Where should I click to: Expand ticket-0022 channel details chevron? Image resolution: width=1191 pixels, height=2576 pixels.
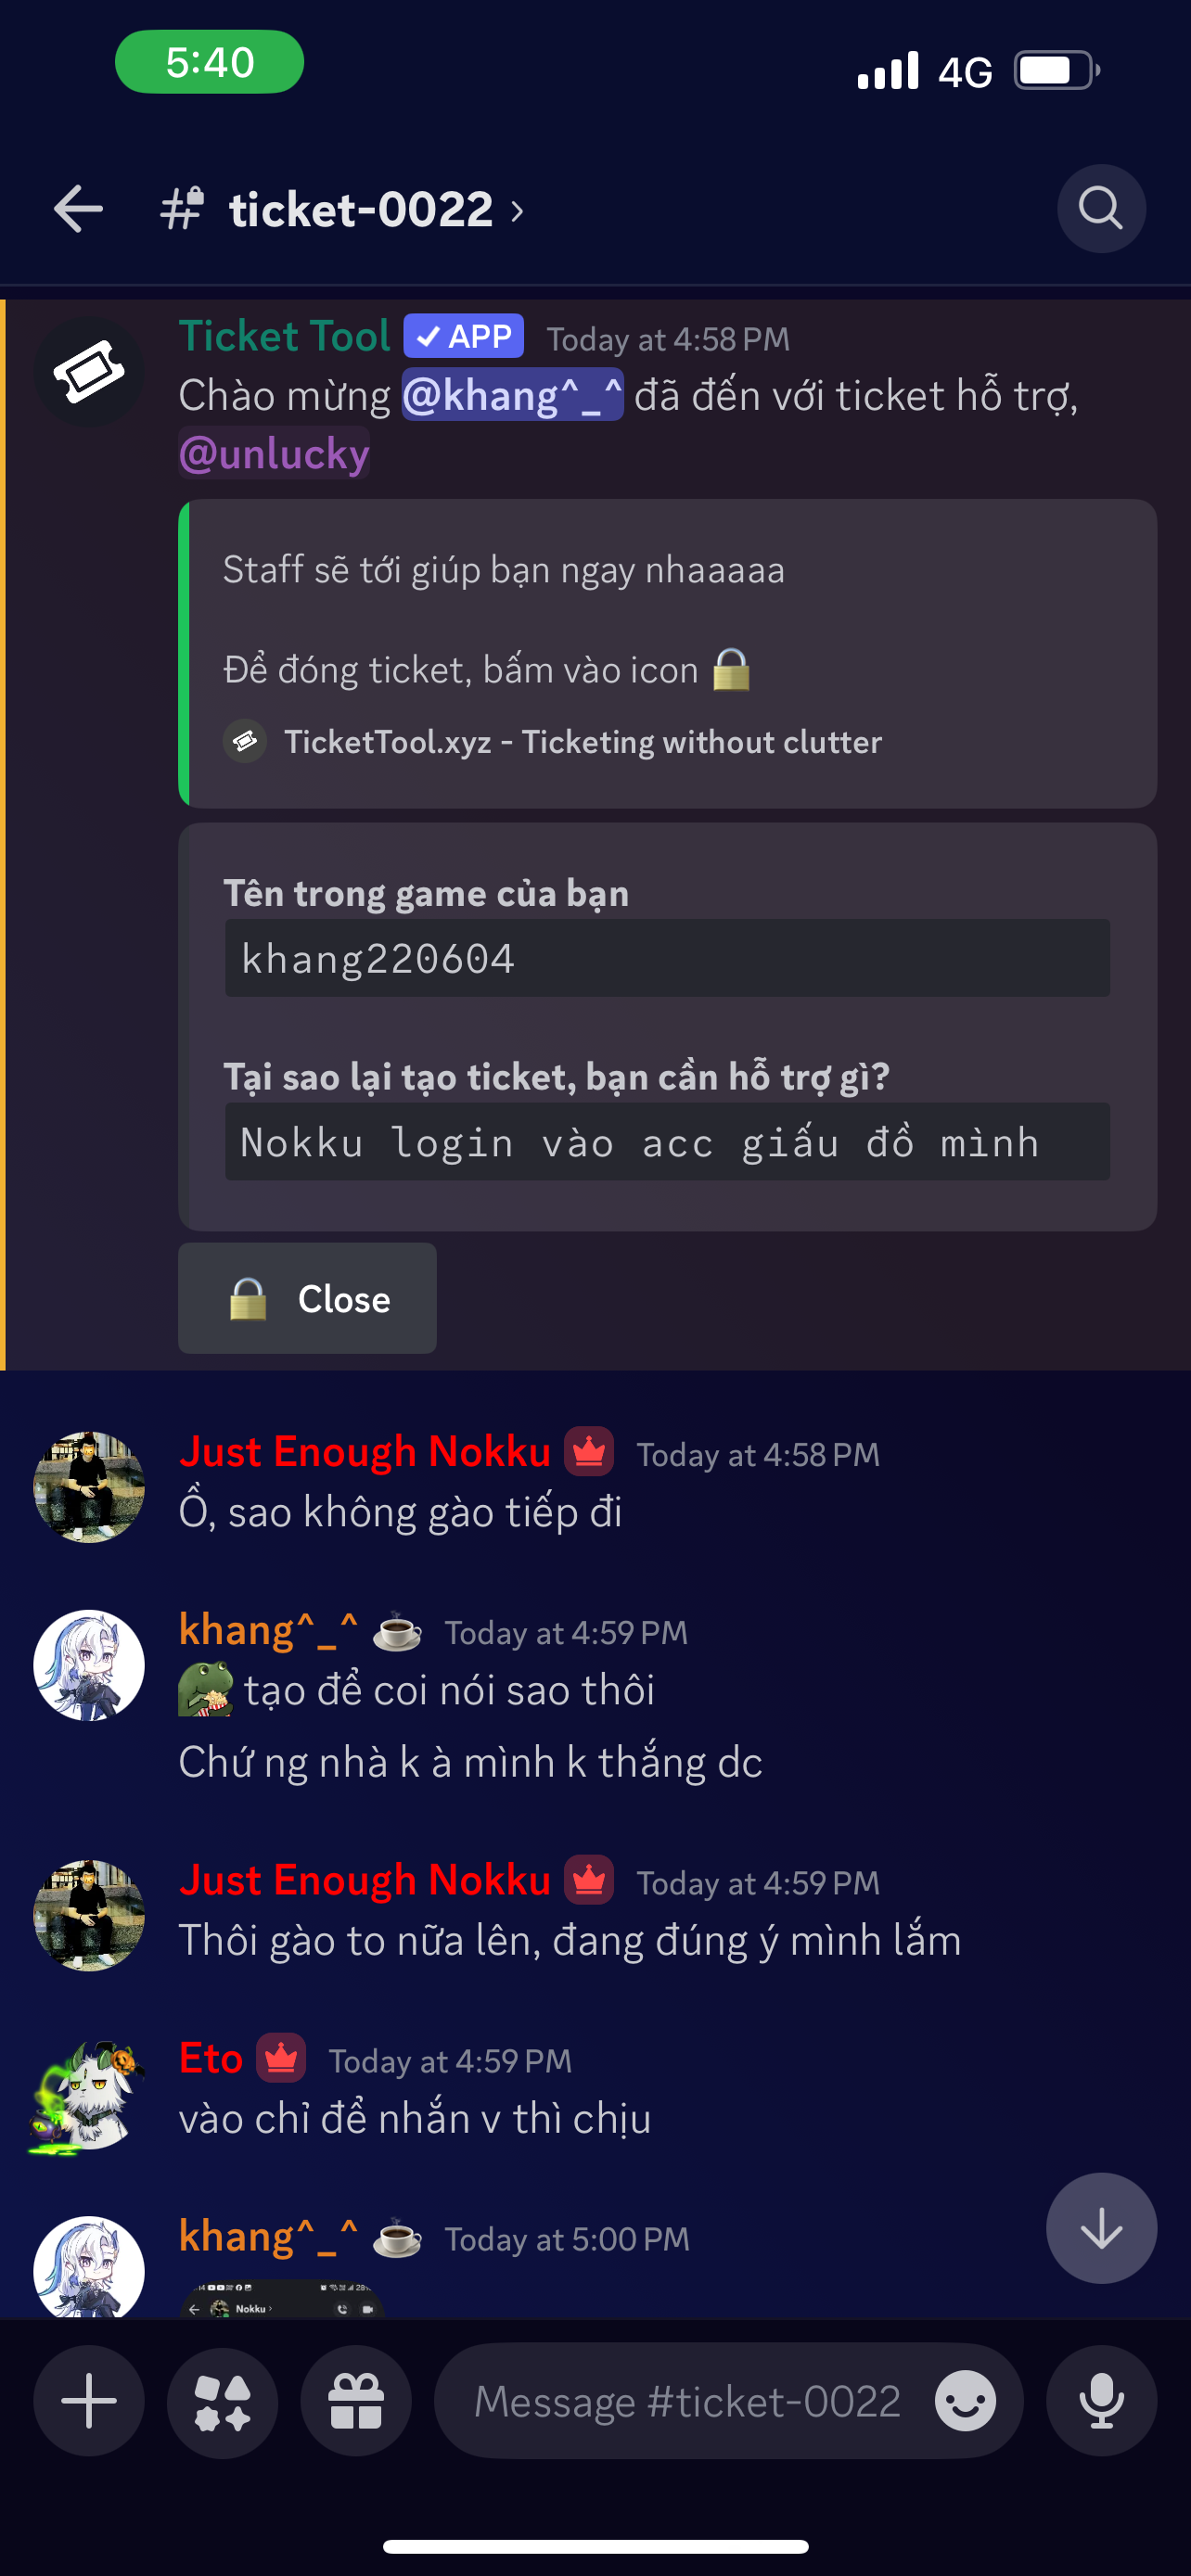(x=517, y=211)
